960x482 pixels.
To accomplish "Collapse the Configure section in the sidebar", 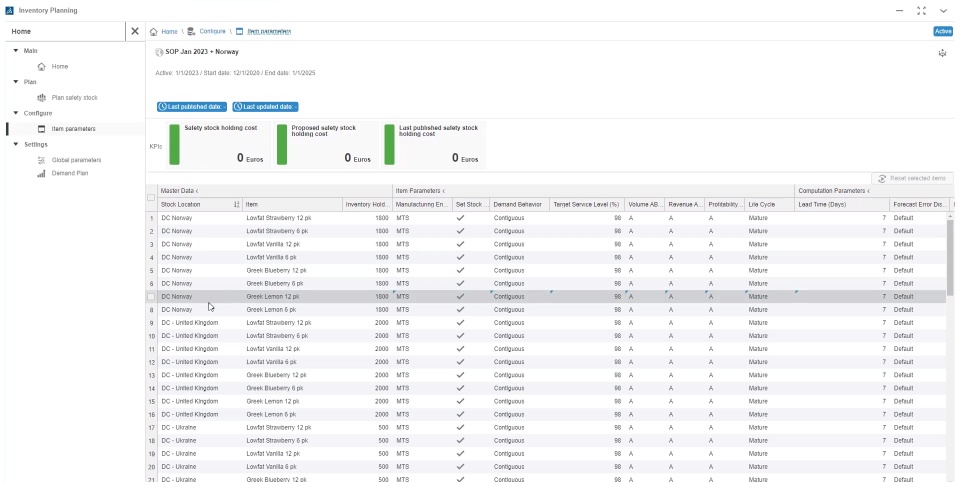I will coord(16,113).
